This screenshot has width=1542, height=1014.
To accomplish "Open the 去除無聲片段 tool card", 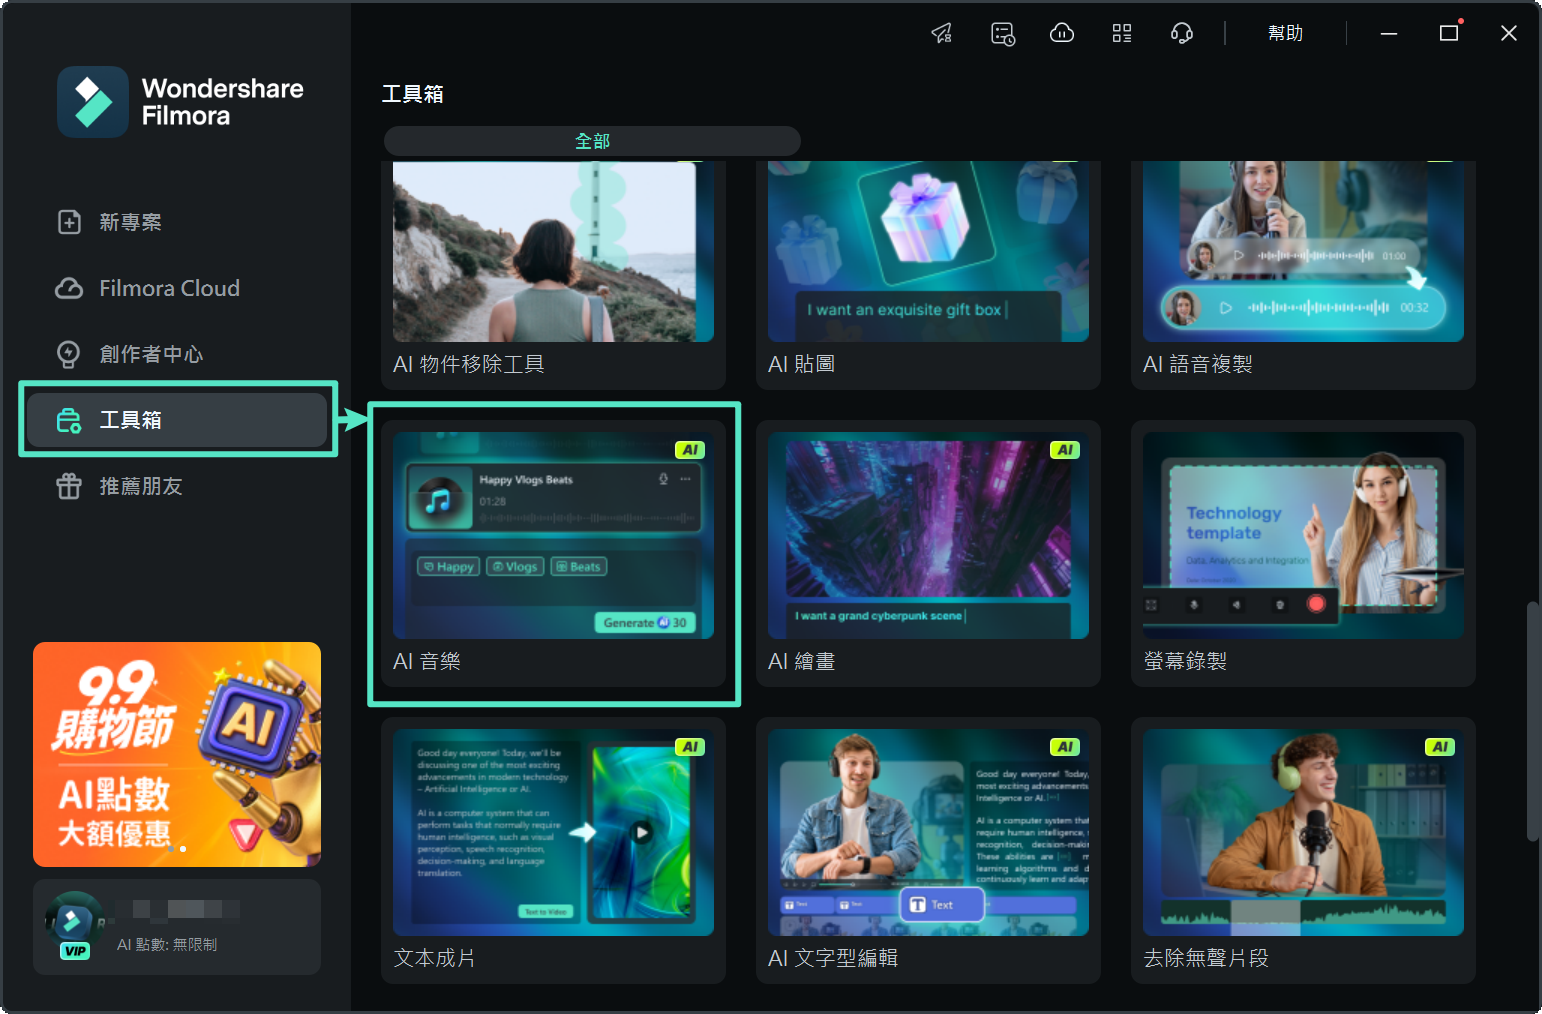I will coord(1303,850).
